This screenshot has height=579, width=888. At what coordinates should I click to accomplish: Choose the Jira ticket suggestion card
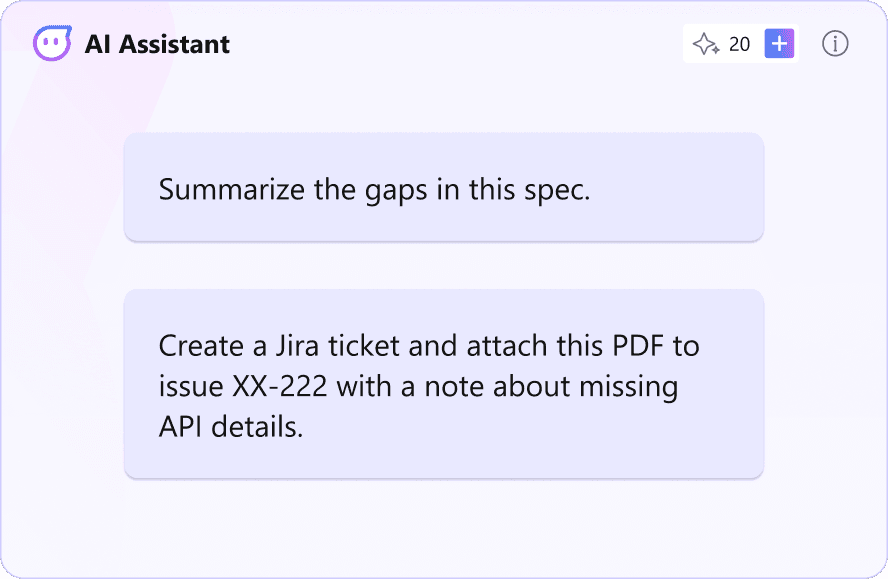[x=443, y=384]
